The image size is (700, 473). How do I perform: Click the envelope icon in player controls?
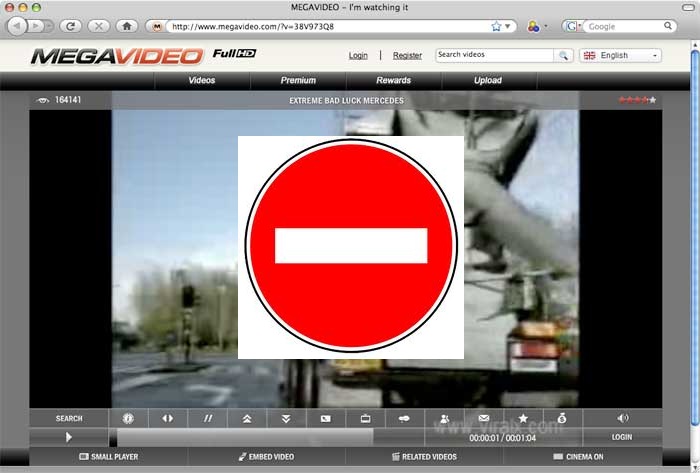tap(483, 418)
